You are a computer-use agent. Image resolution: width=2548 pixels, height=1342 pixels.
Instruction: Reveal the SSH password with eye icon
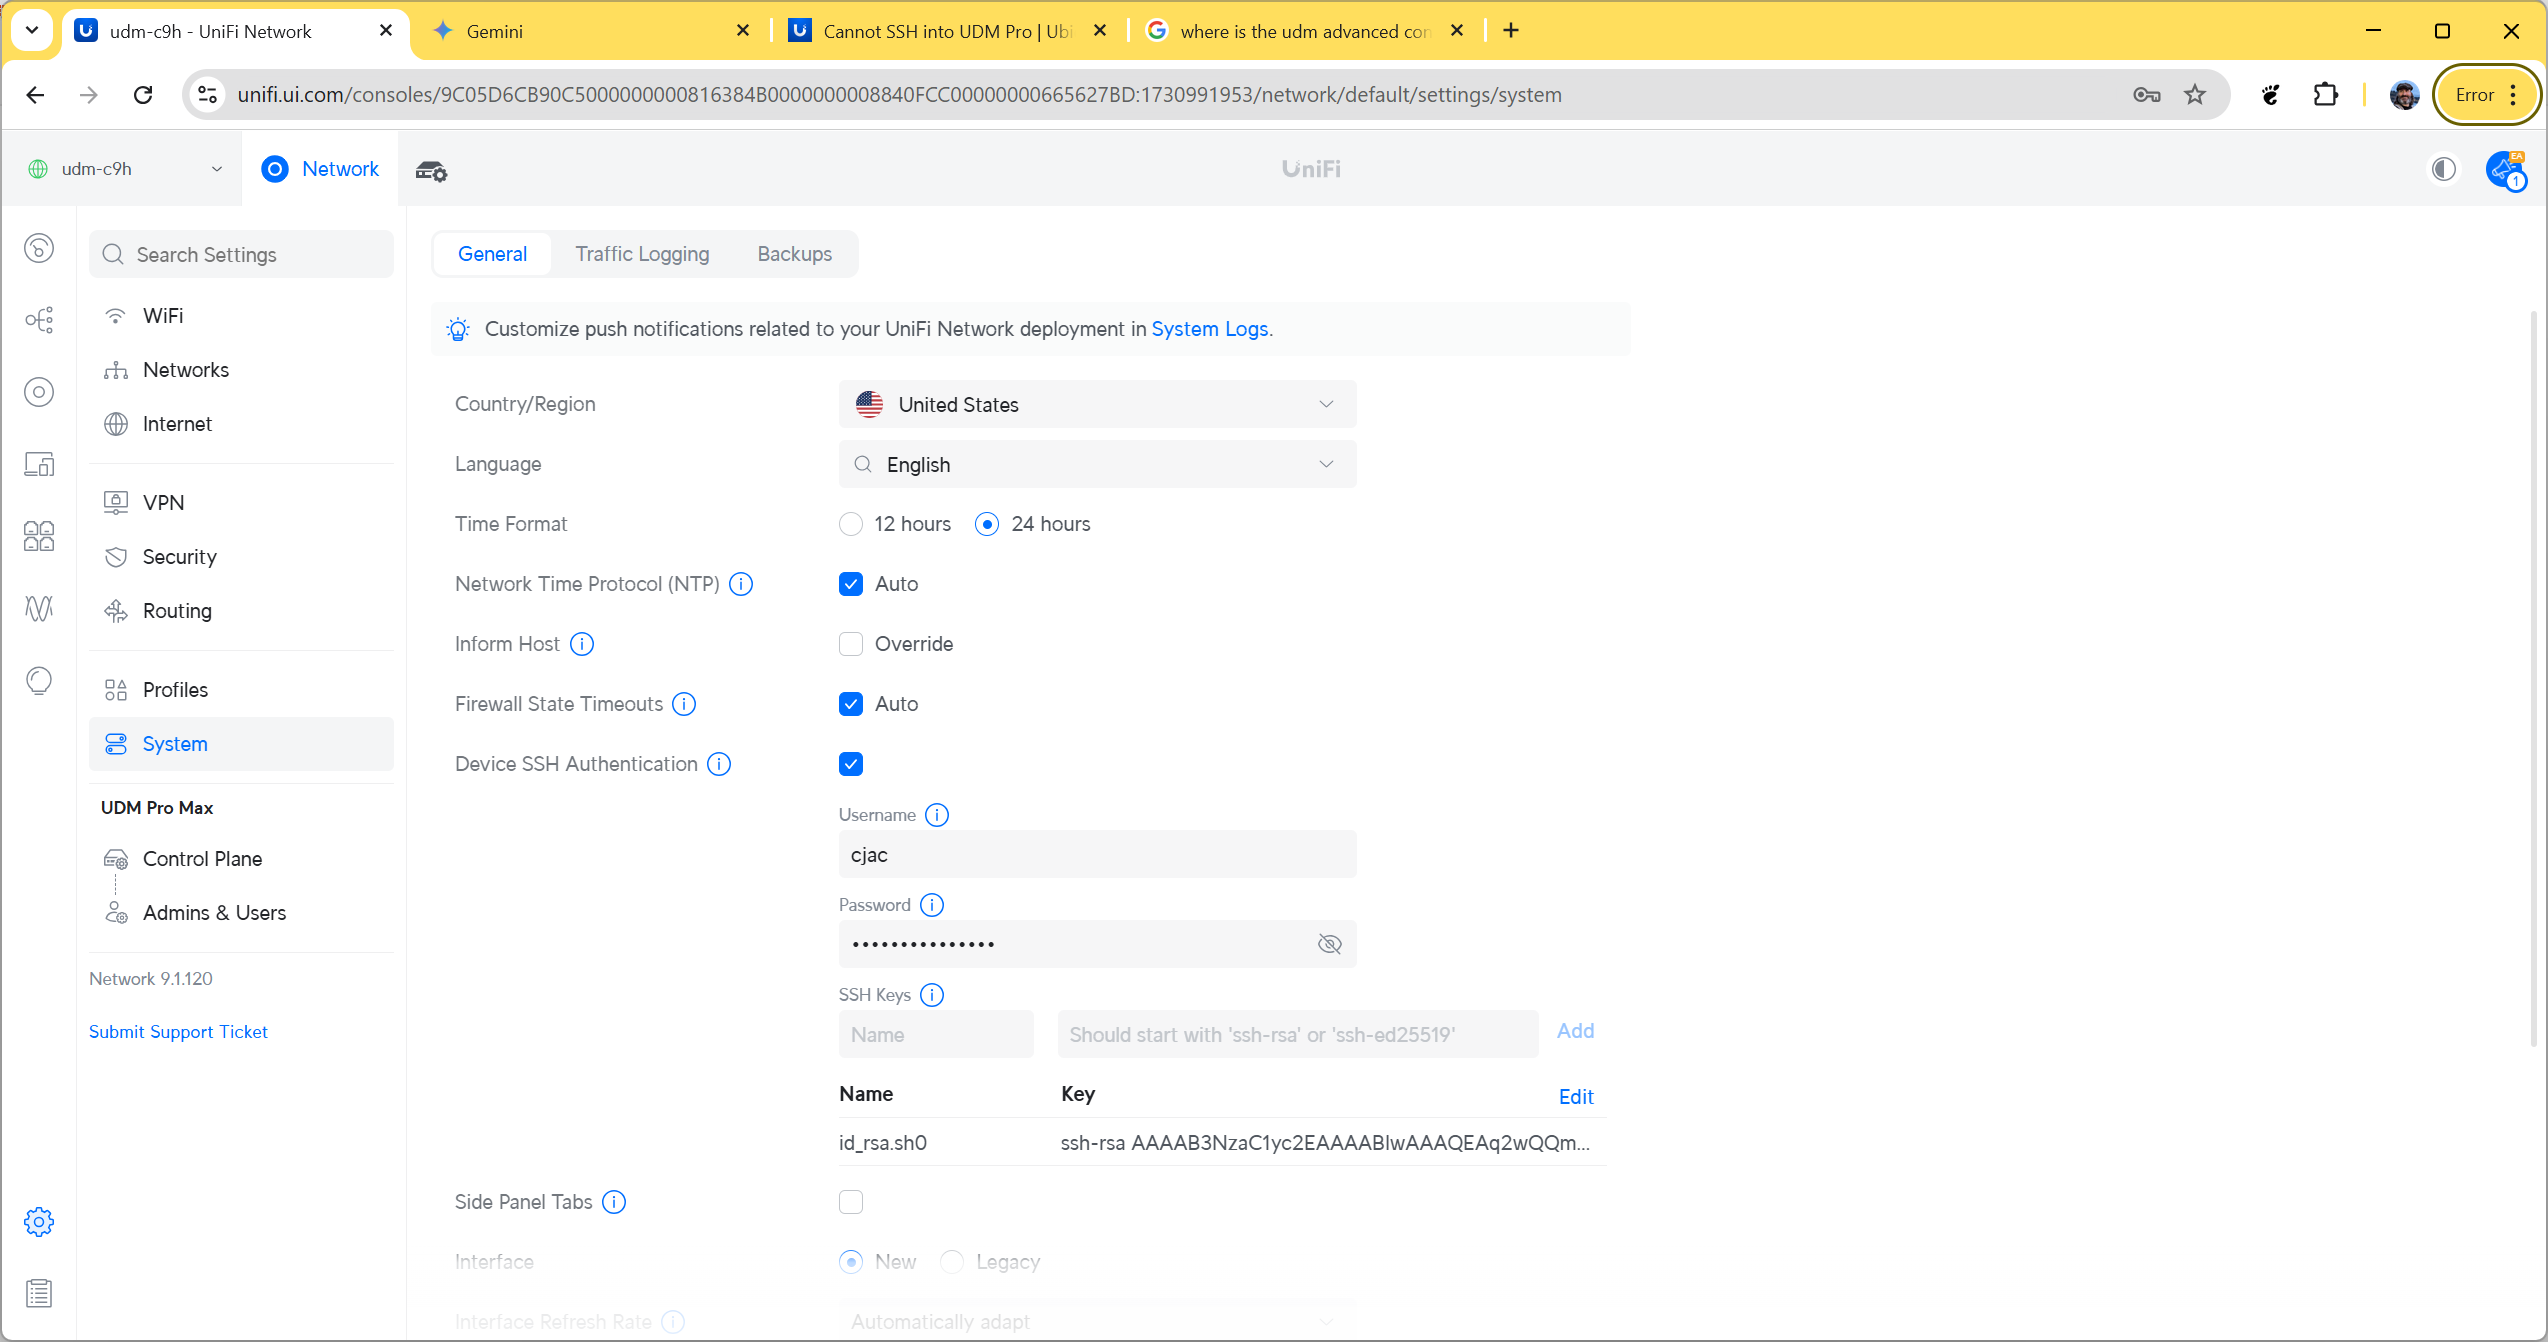tap(1329, 944)
